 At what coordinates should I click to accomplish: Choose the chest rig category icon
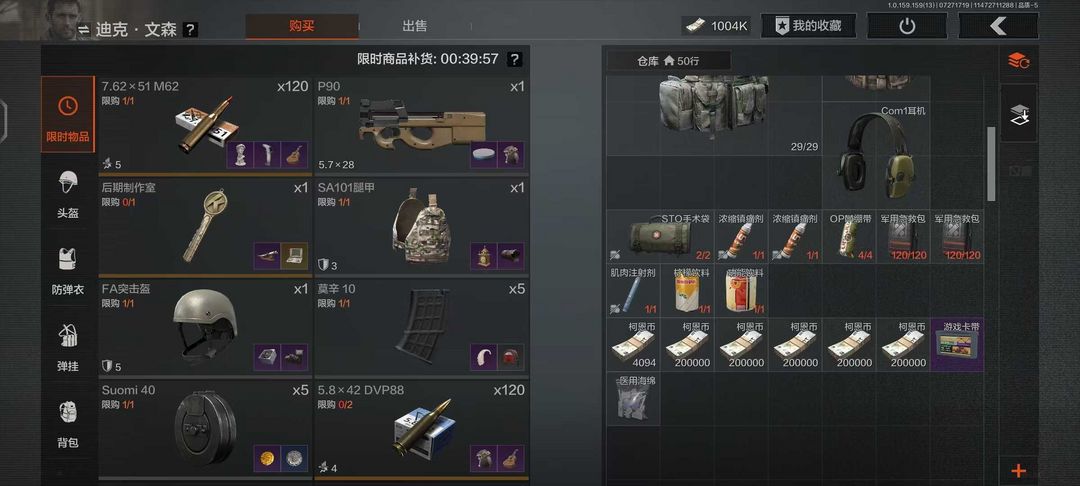click(x=68, y=347)
